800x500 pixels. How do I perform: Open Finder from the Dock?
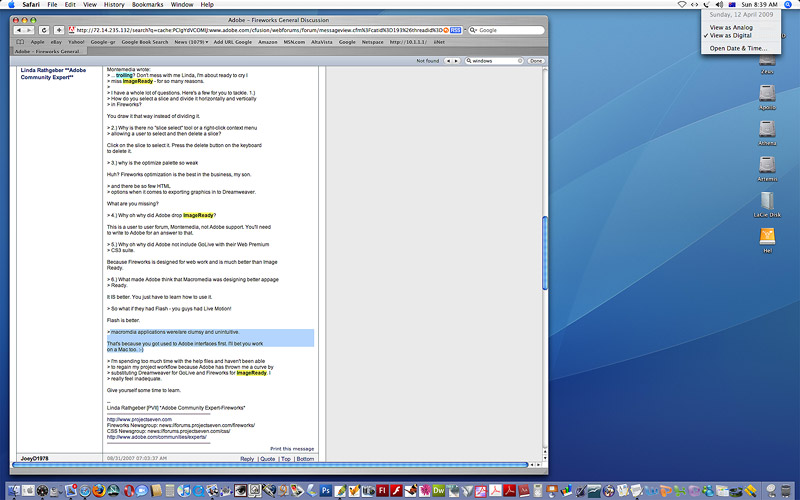coord(14,490)
